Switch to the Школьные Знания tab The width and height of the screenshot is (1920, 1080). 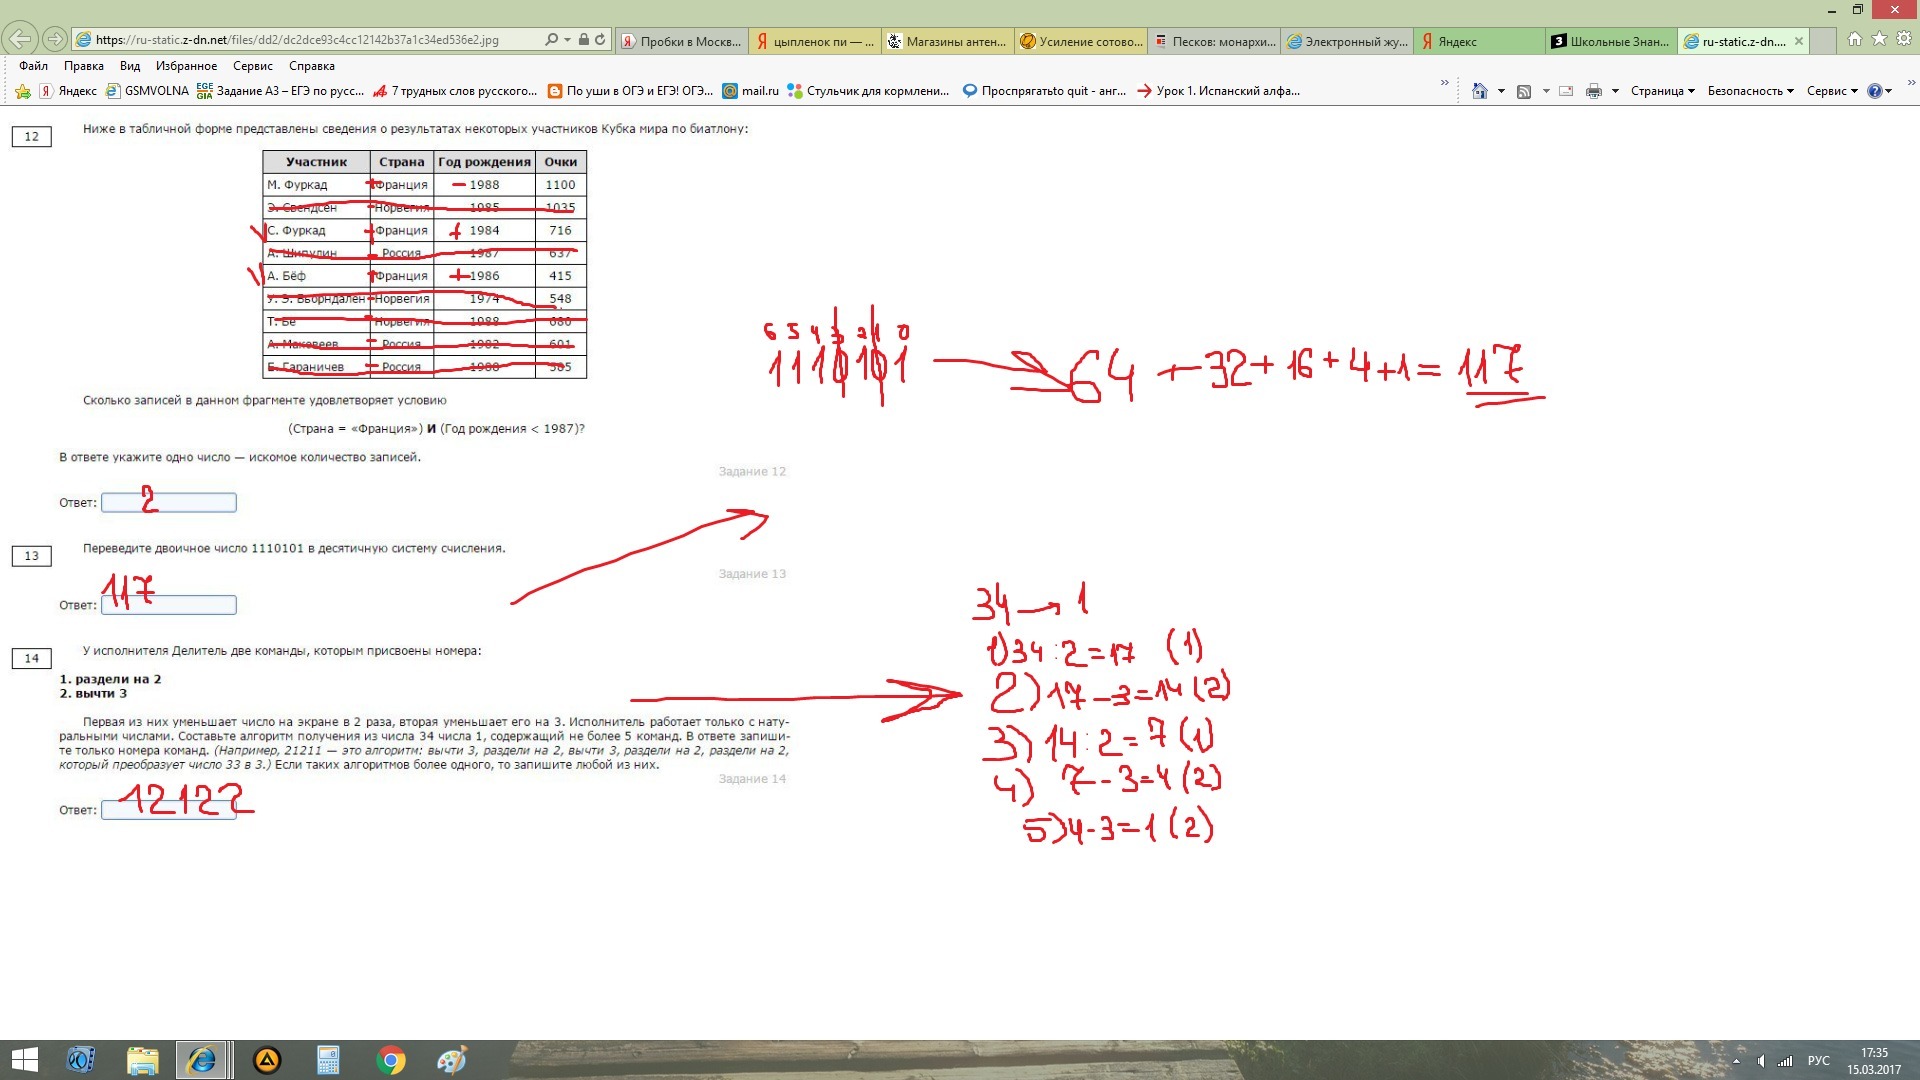tap(1610, 41)
